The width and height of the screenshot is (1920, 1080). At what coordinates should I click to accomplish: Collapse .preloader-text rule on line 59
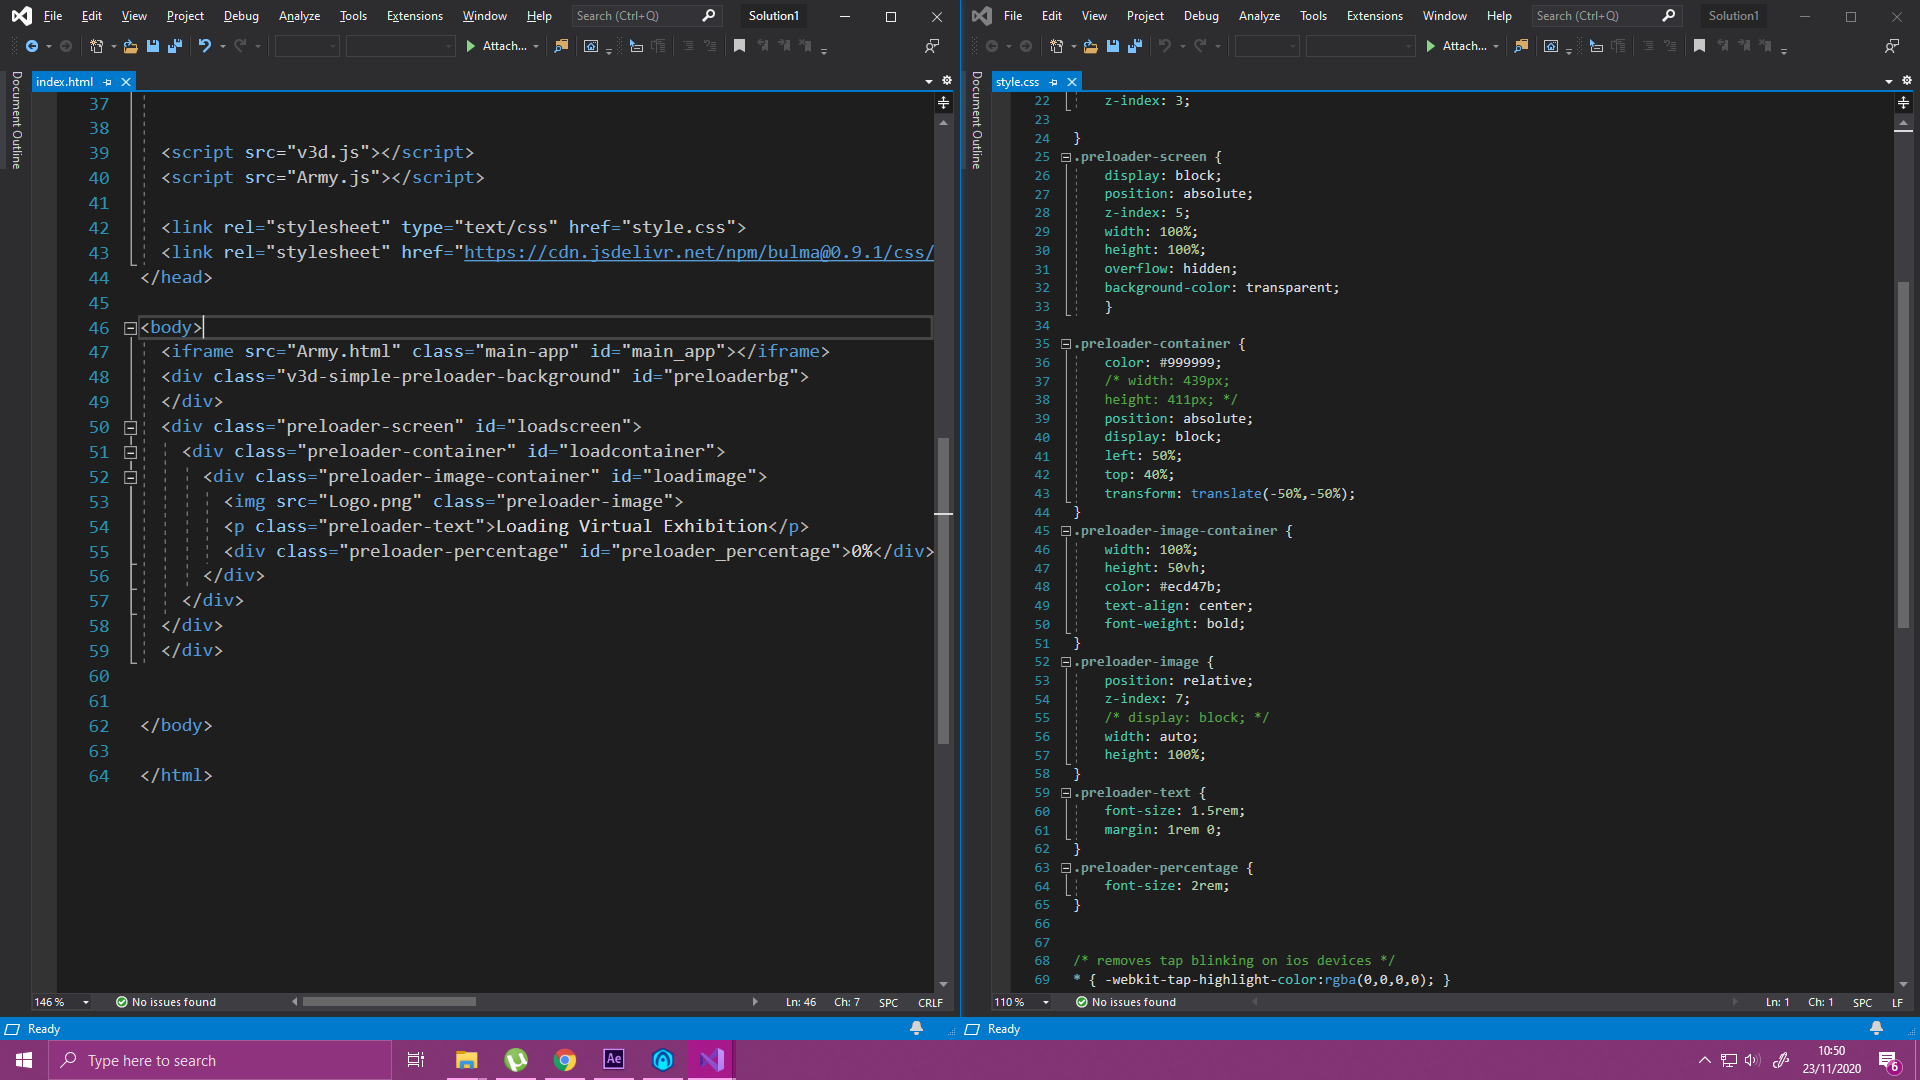click(1066, 793)
